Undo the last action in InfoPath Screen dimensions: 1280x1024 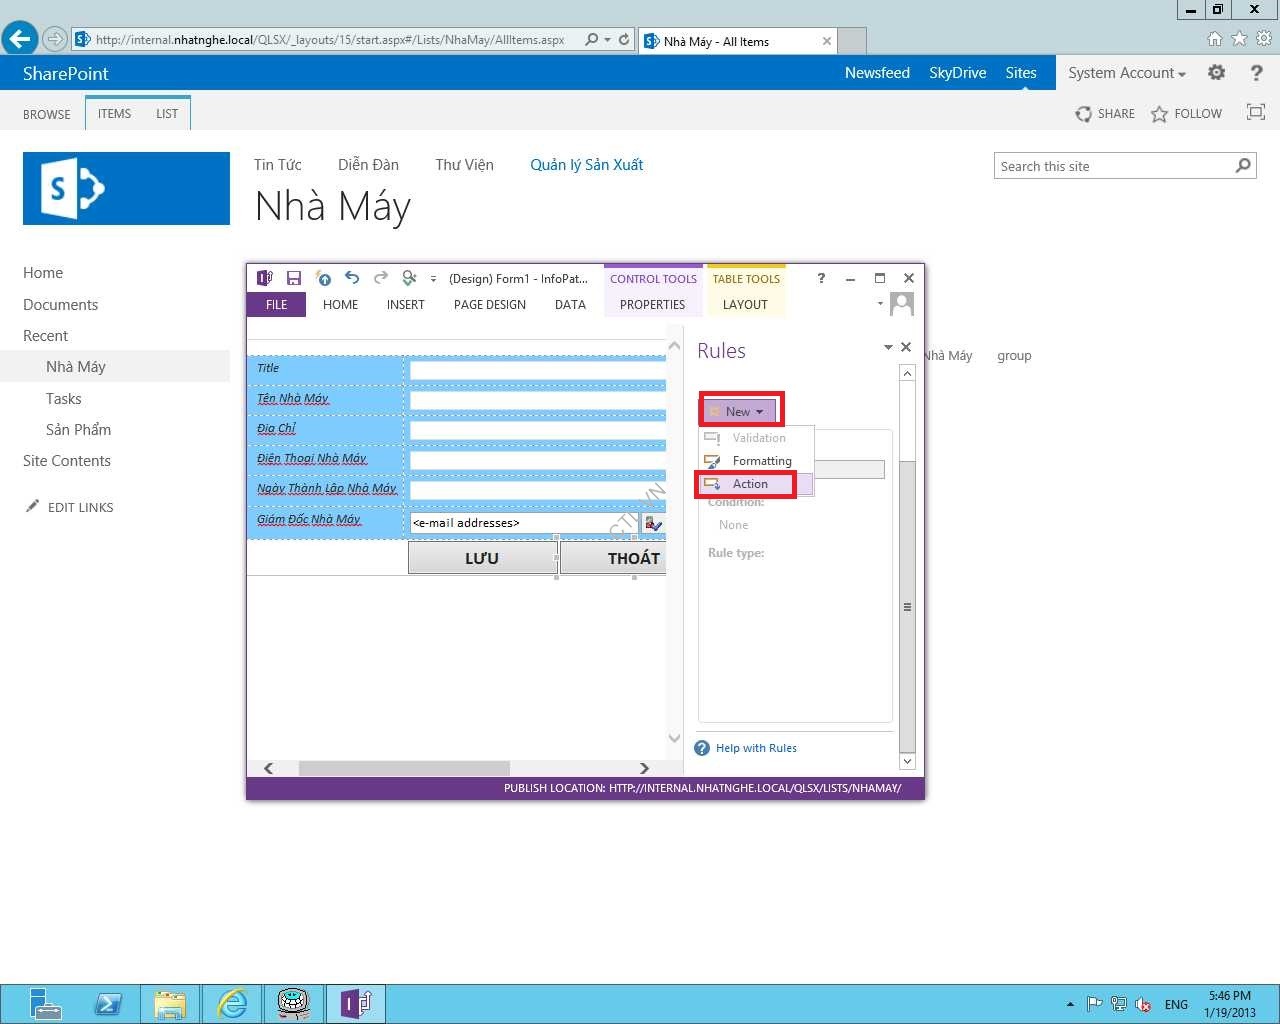click(x=352, y=279)
